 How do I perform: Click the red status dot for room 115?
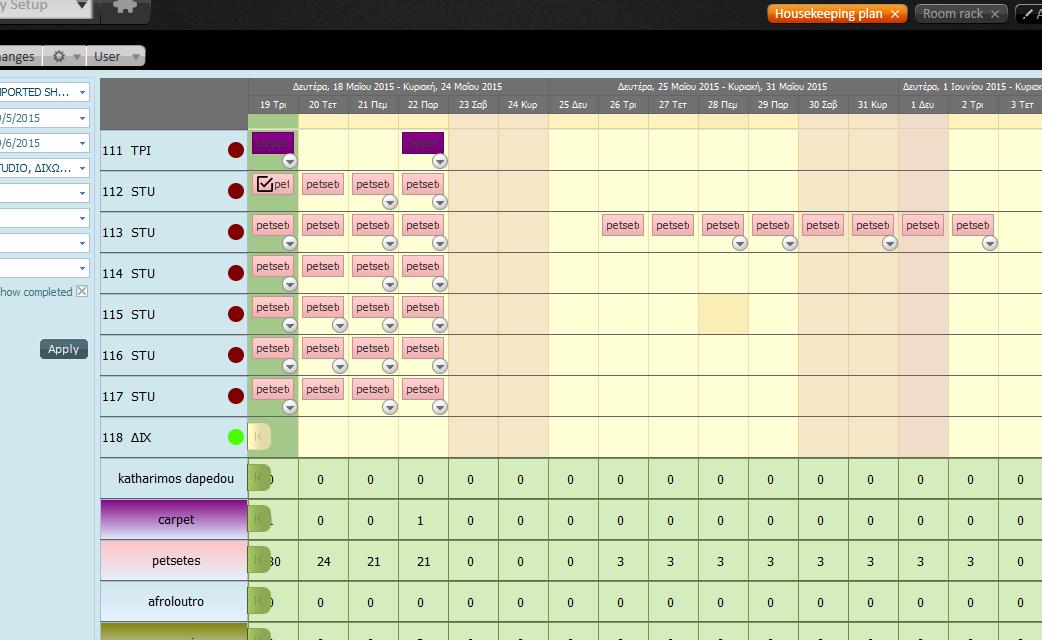pos(236,315)
